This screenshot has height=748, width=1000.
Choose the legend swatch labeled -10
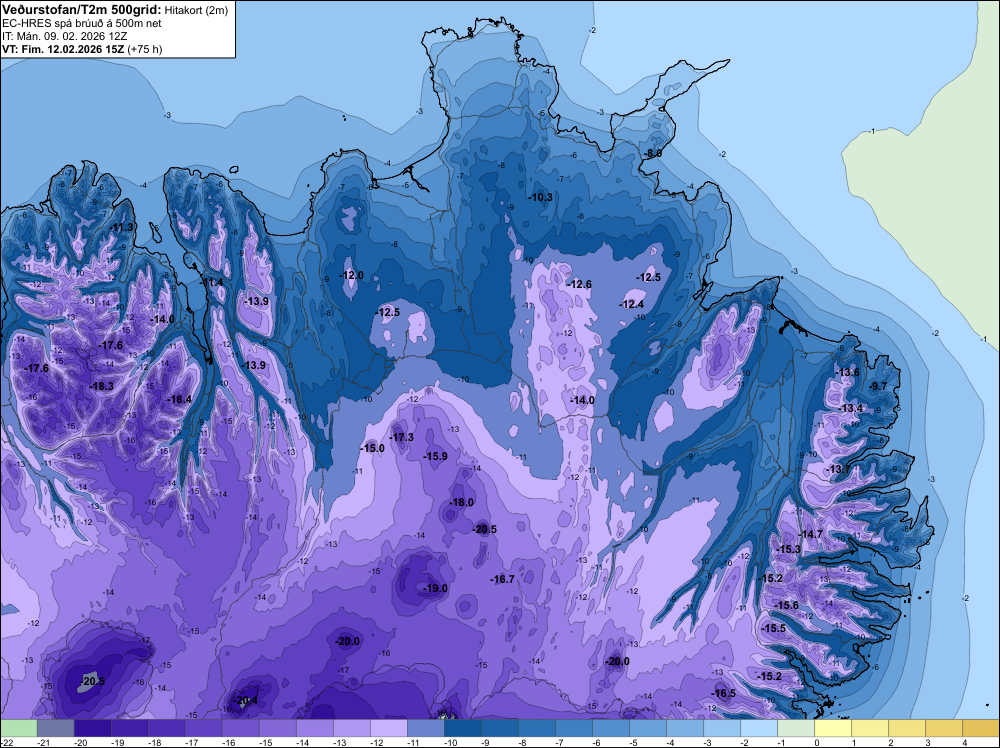(462, 728)
